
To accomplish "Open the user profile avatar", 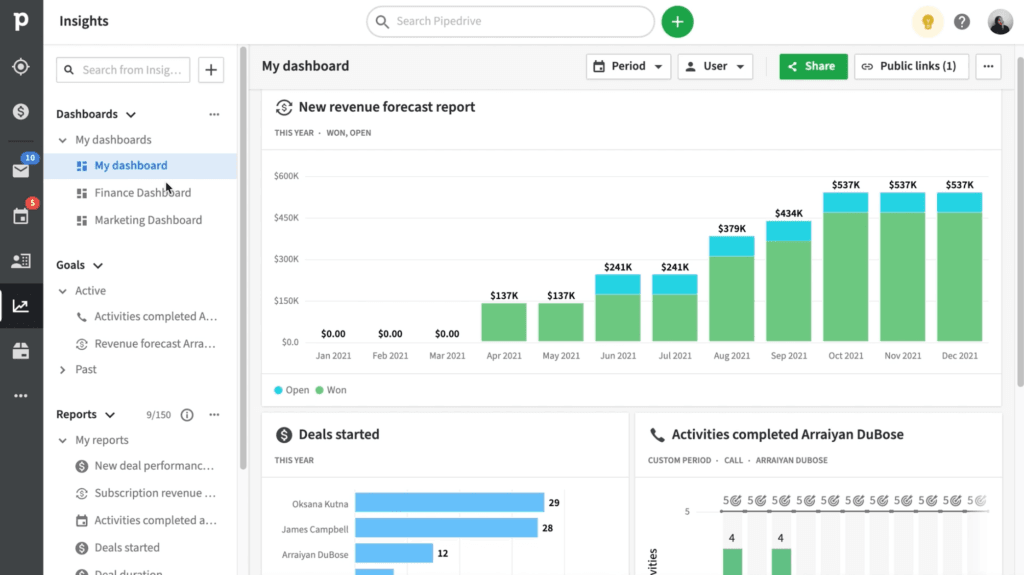I will pos(1000,22).
